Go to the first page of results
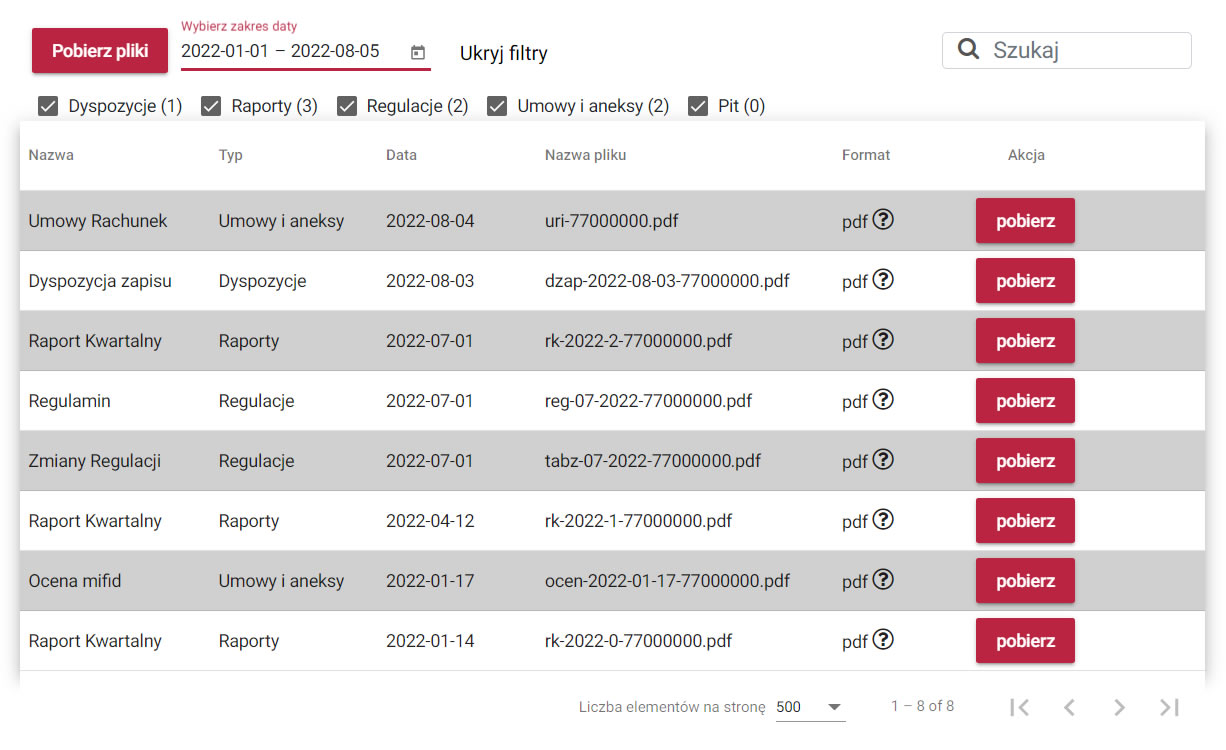The width and height of the screenshot is (1226, 750). click(1019, 707)
